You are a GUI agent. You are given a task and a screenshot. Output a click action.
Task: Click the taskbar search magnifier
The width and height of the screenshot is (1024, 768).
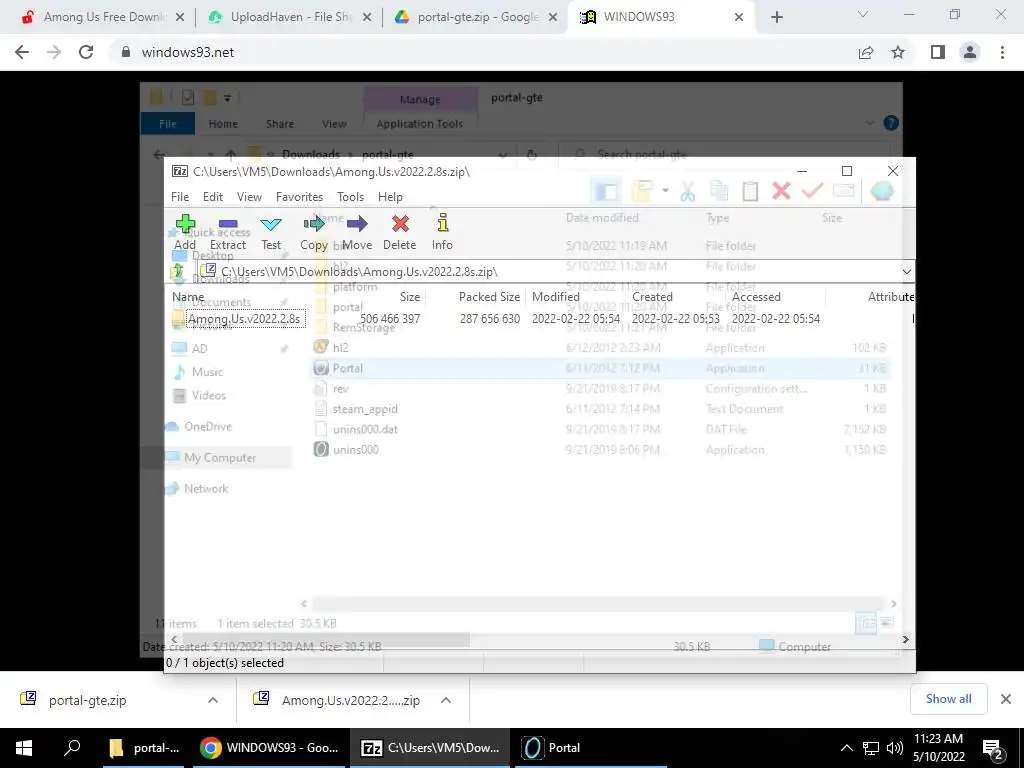coord(72,748)
